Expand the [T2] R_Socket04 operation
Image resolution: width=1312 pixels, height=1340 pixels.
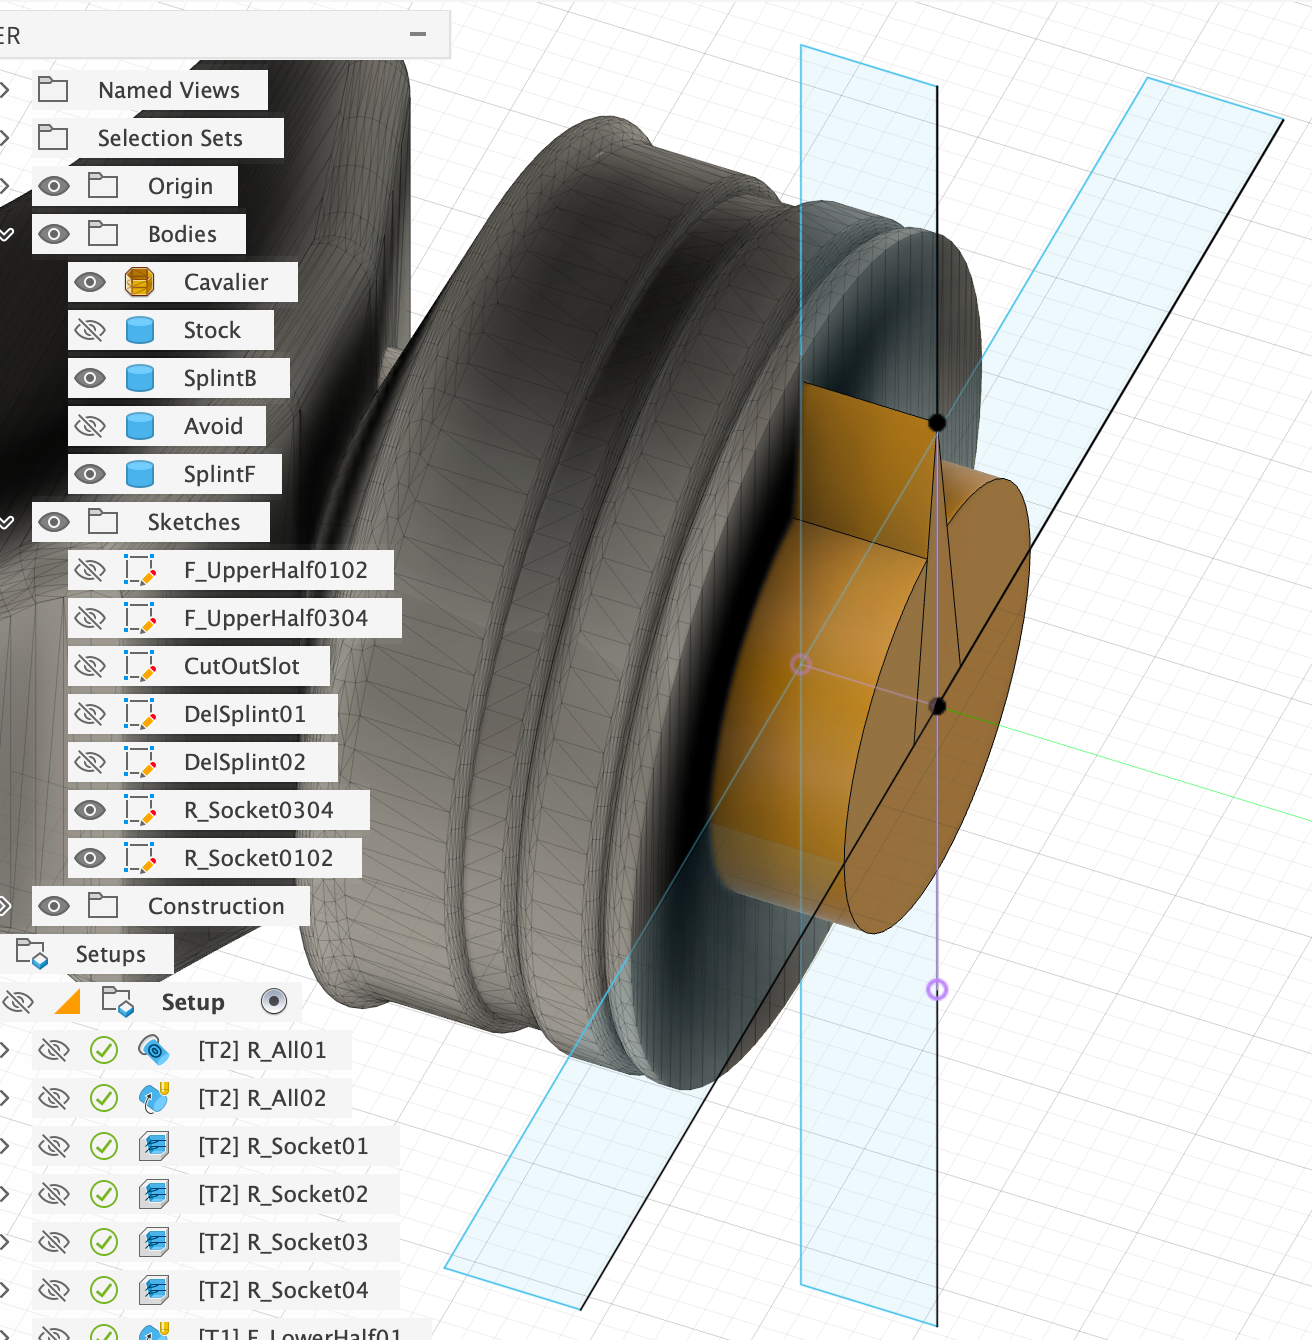coord(5,1290)
